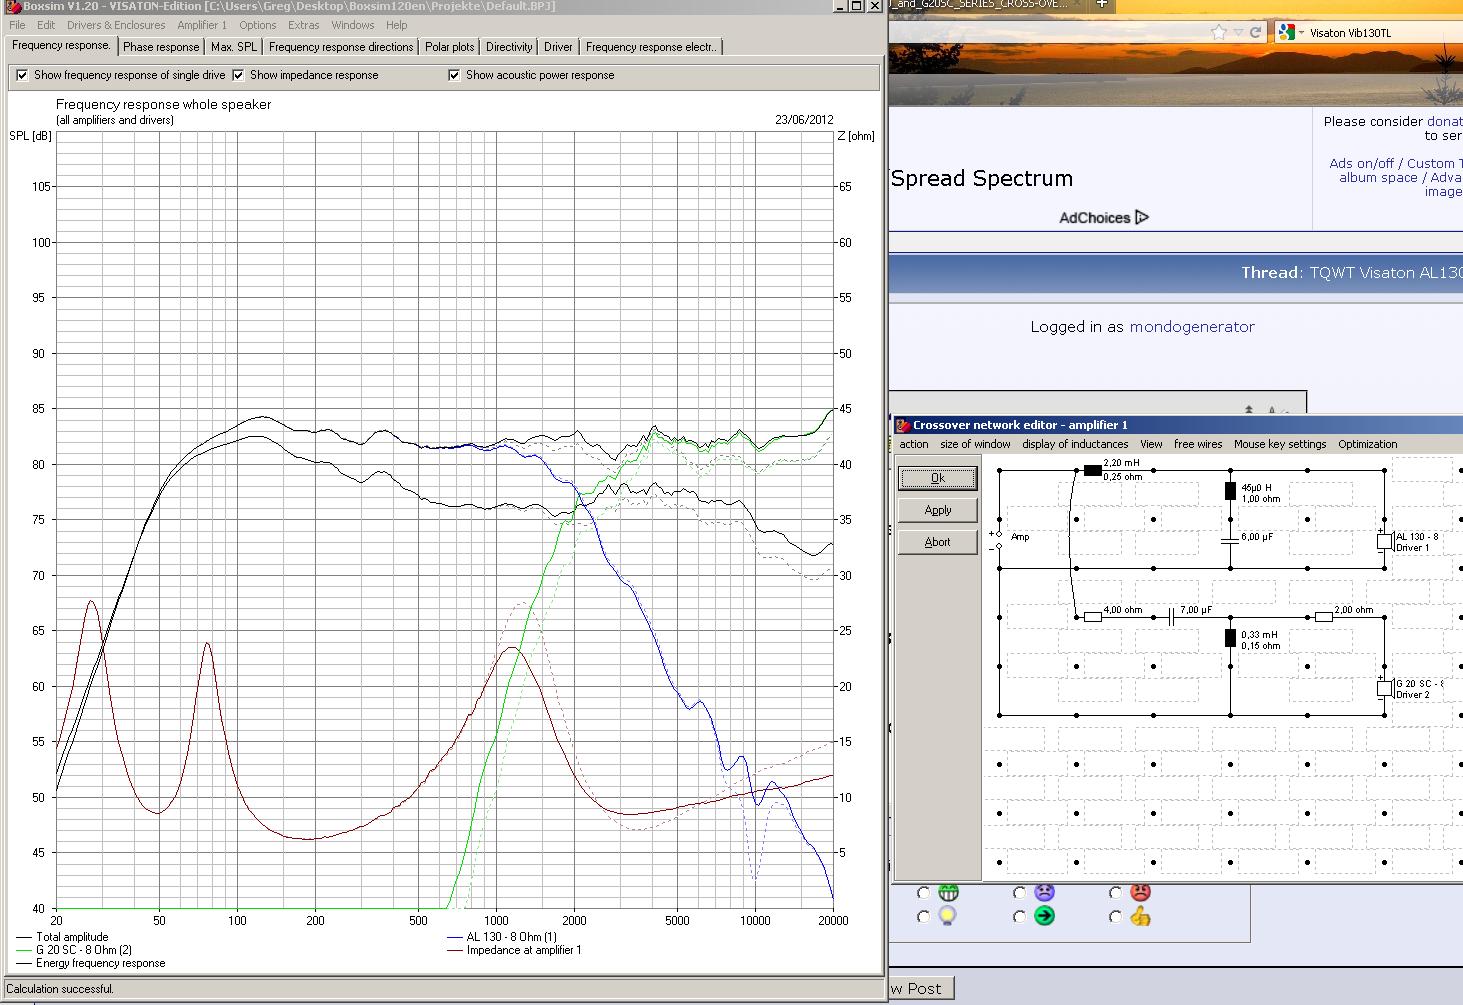Reload the browser page
The image size is (1463, 1005).
(x=1255, y=32)
